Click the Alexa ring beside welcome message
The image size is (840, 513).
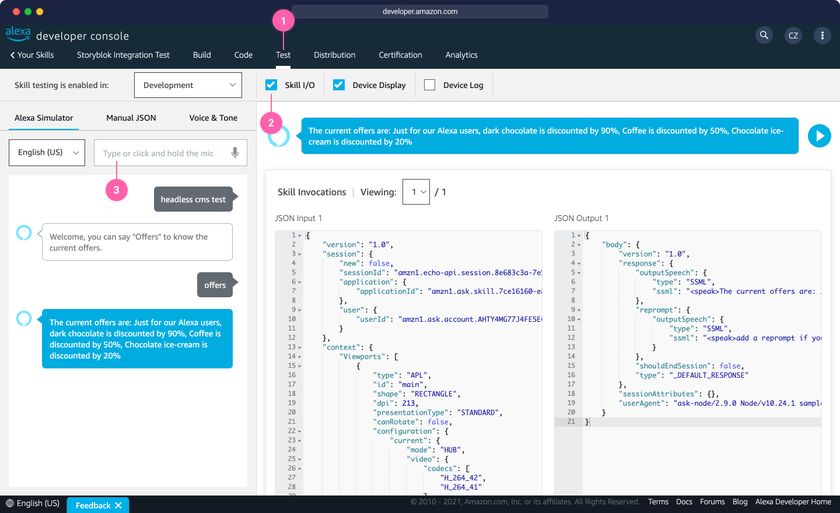(x=24, y=232)
